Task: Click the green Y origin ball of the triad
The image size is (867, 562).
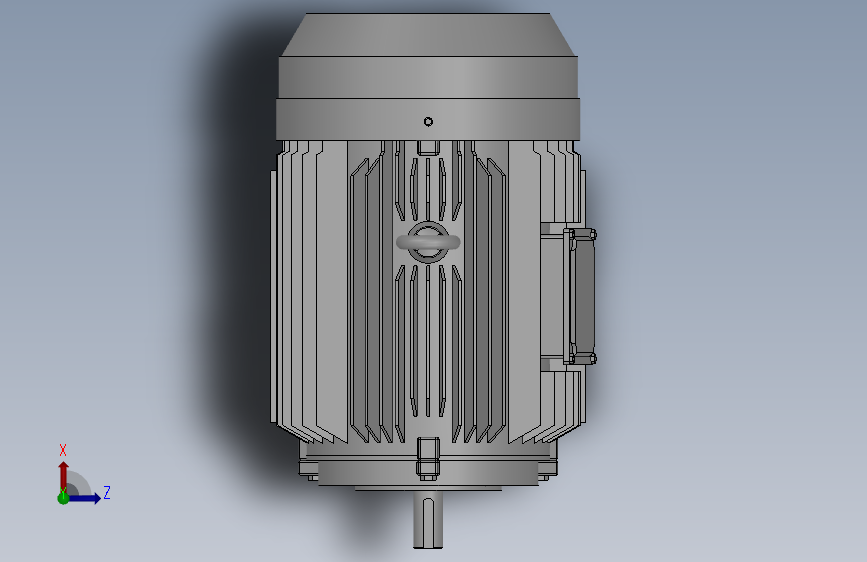Action: tap(64, 498)
